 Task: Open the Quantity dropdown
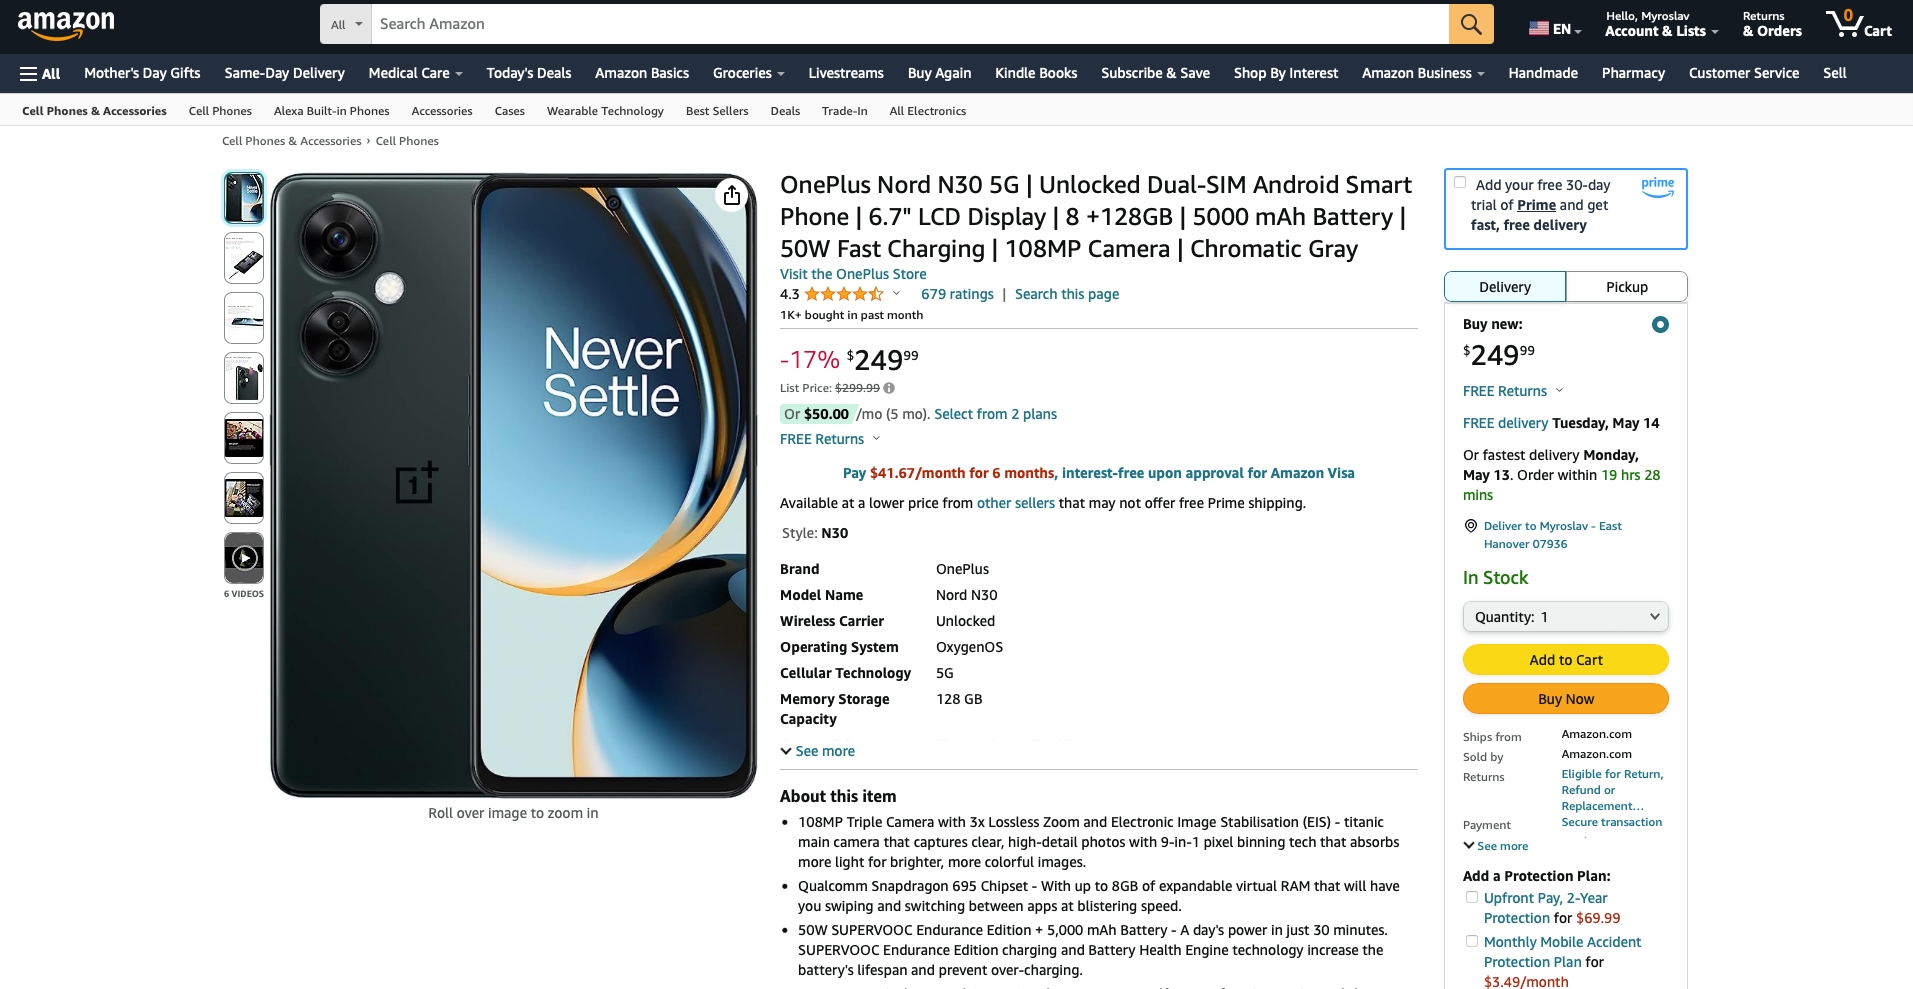(1566, 617)
